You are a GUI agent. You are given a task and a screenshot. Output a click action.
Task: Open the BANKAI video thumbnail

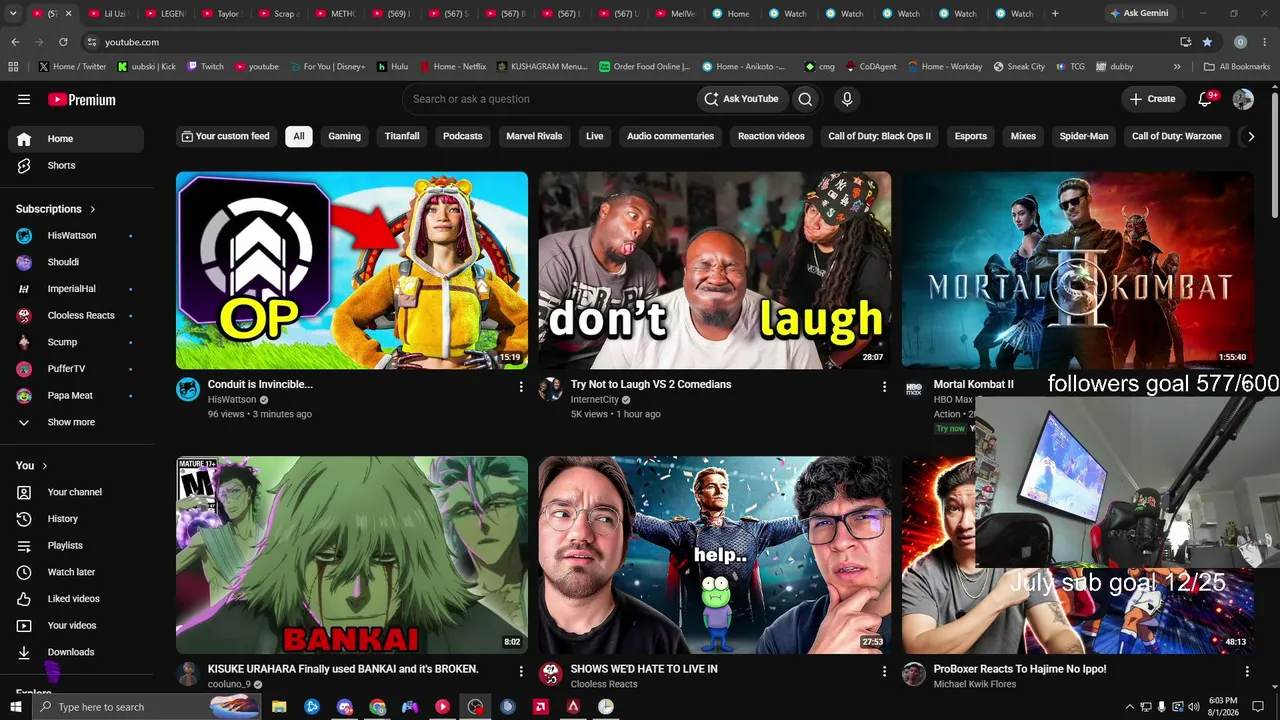pos(352,555)
